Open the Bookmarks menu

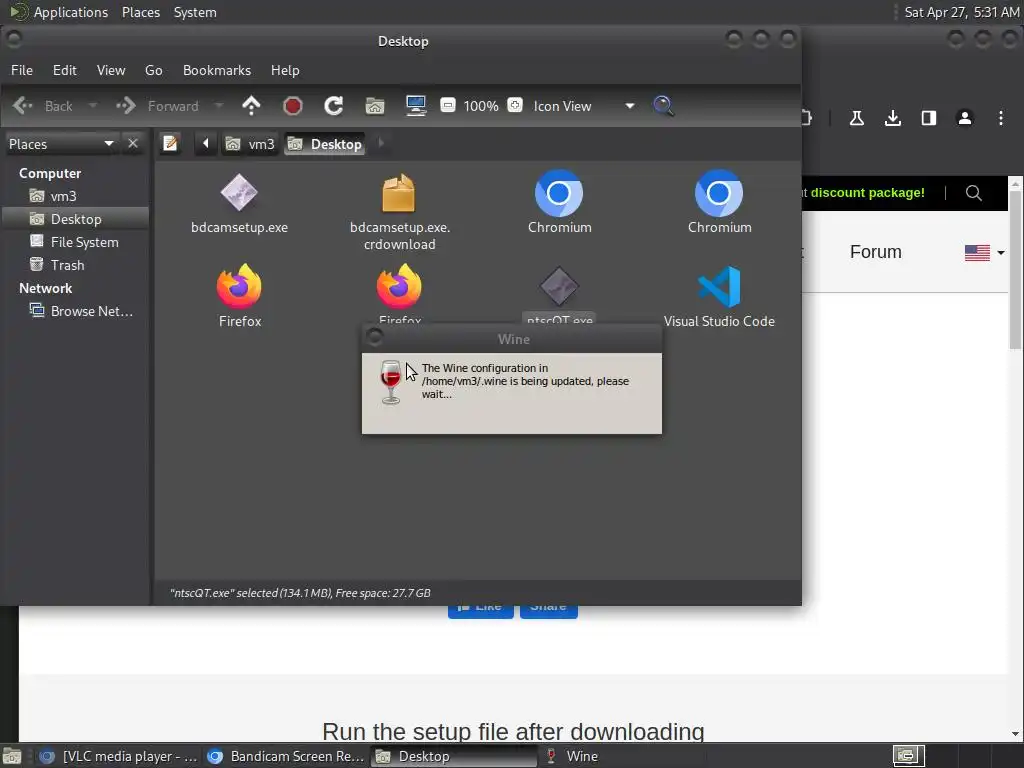[x=217, y=70]
